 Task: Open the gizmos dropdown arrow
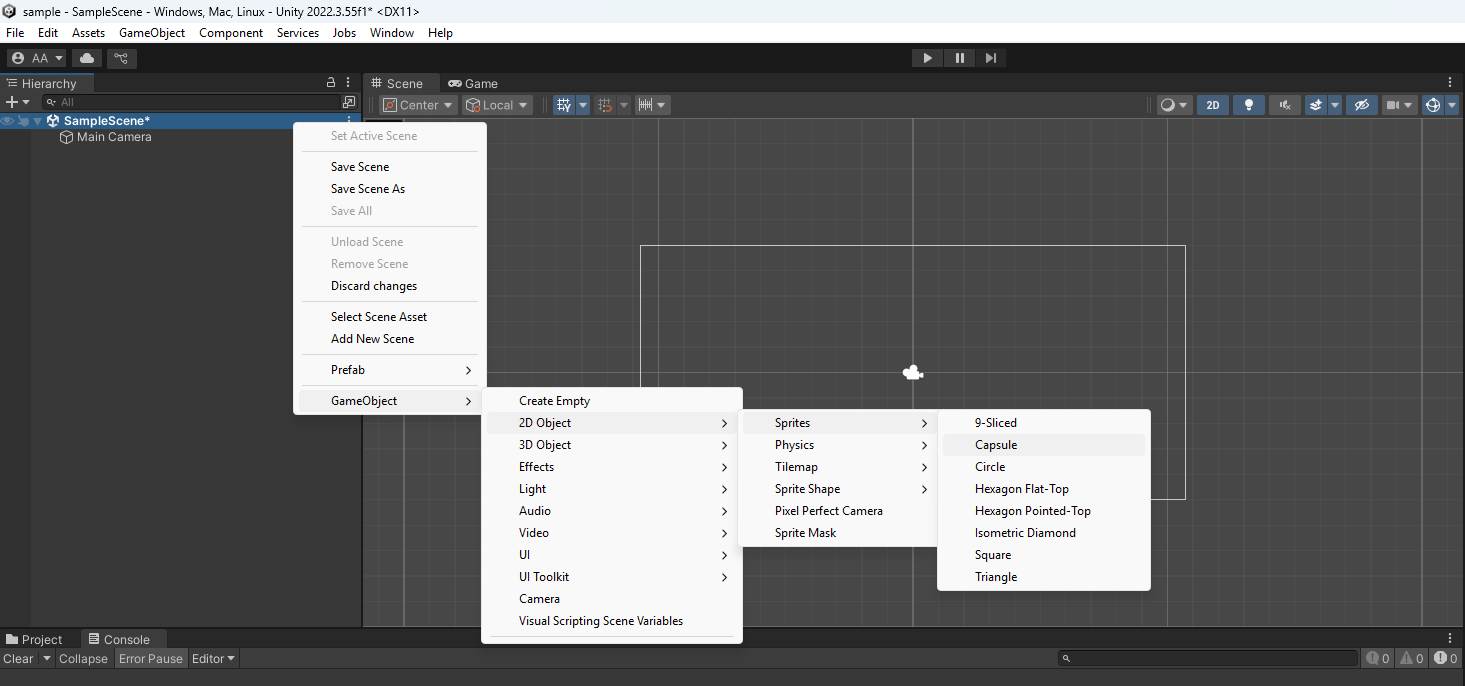click(x=1452, y=105)
